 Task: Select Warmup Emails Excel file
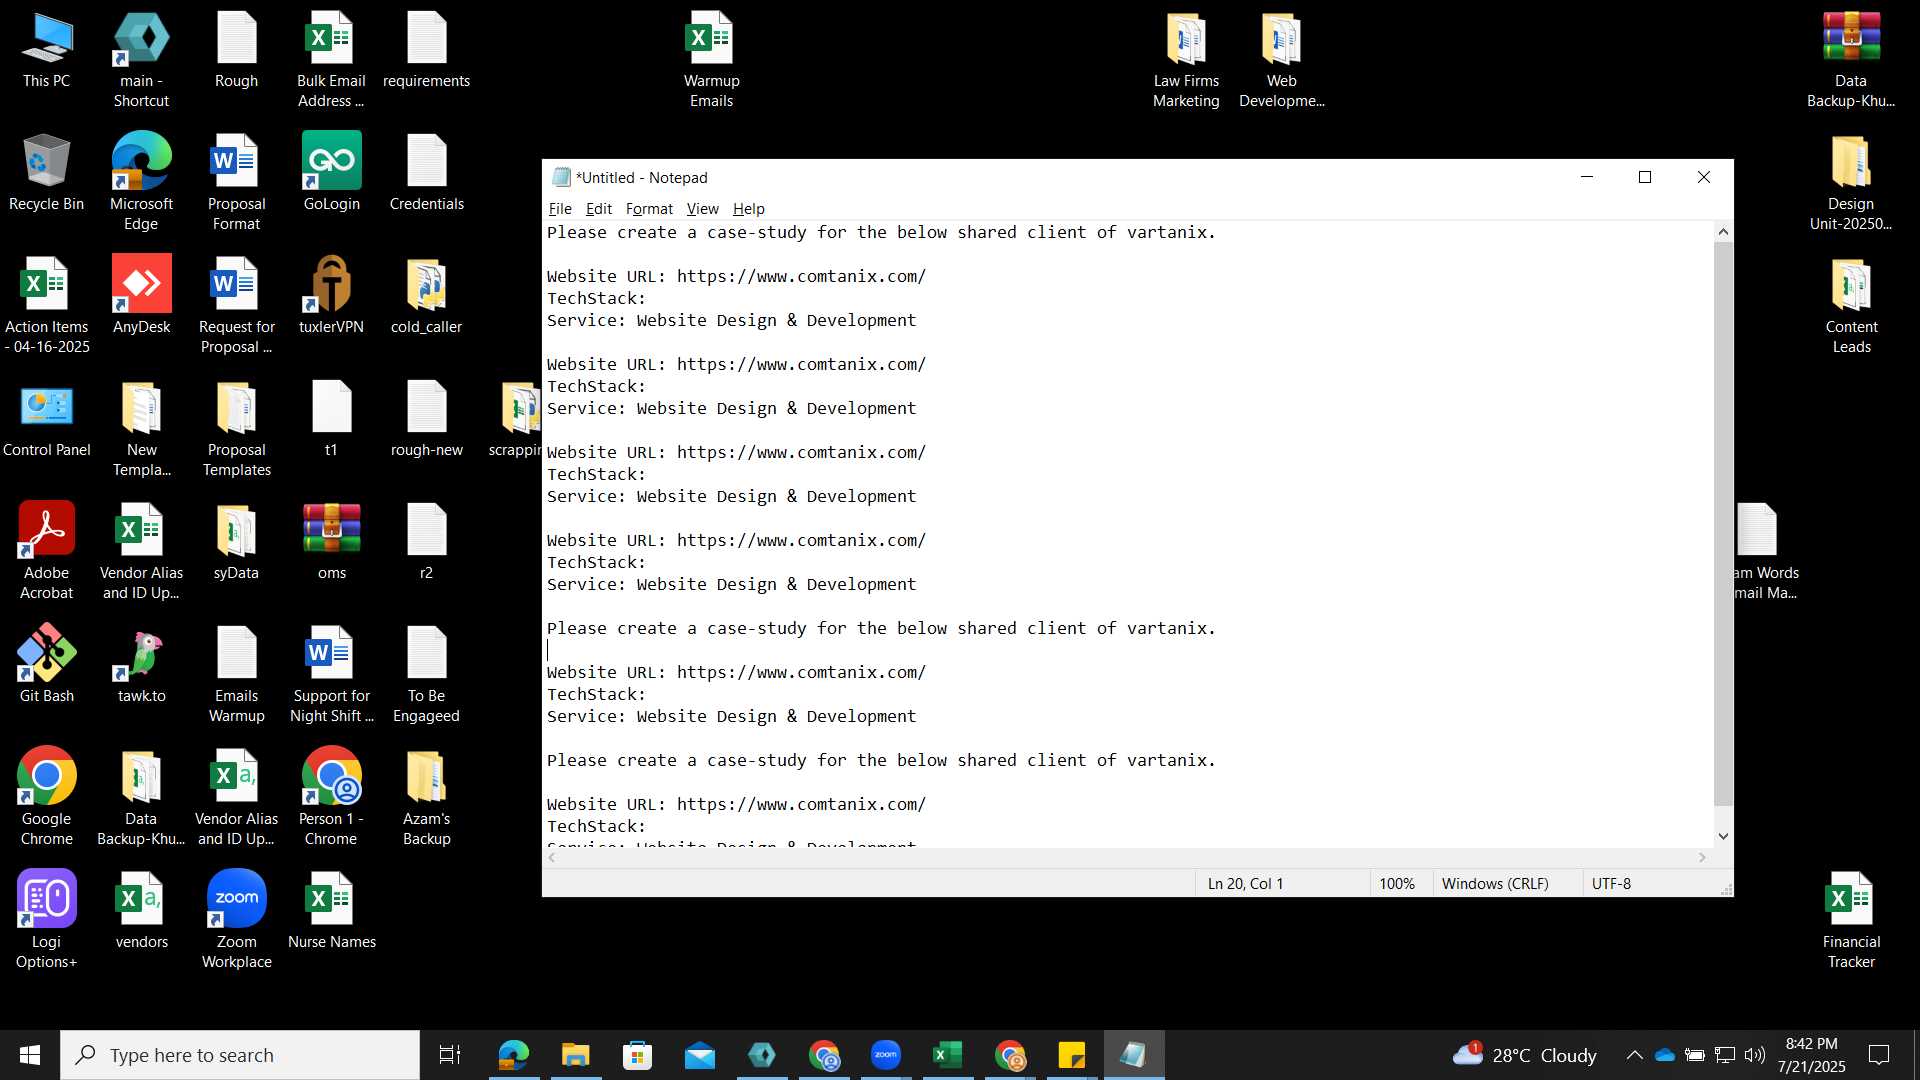pyautogui.click(x=711, y=59)
